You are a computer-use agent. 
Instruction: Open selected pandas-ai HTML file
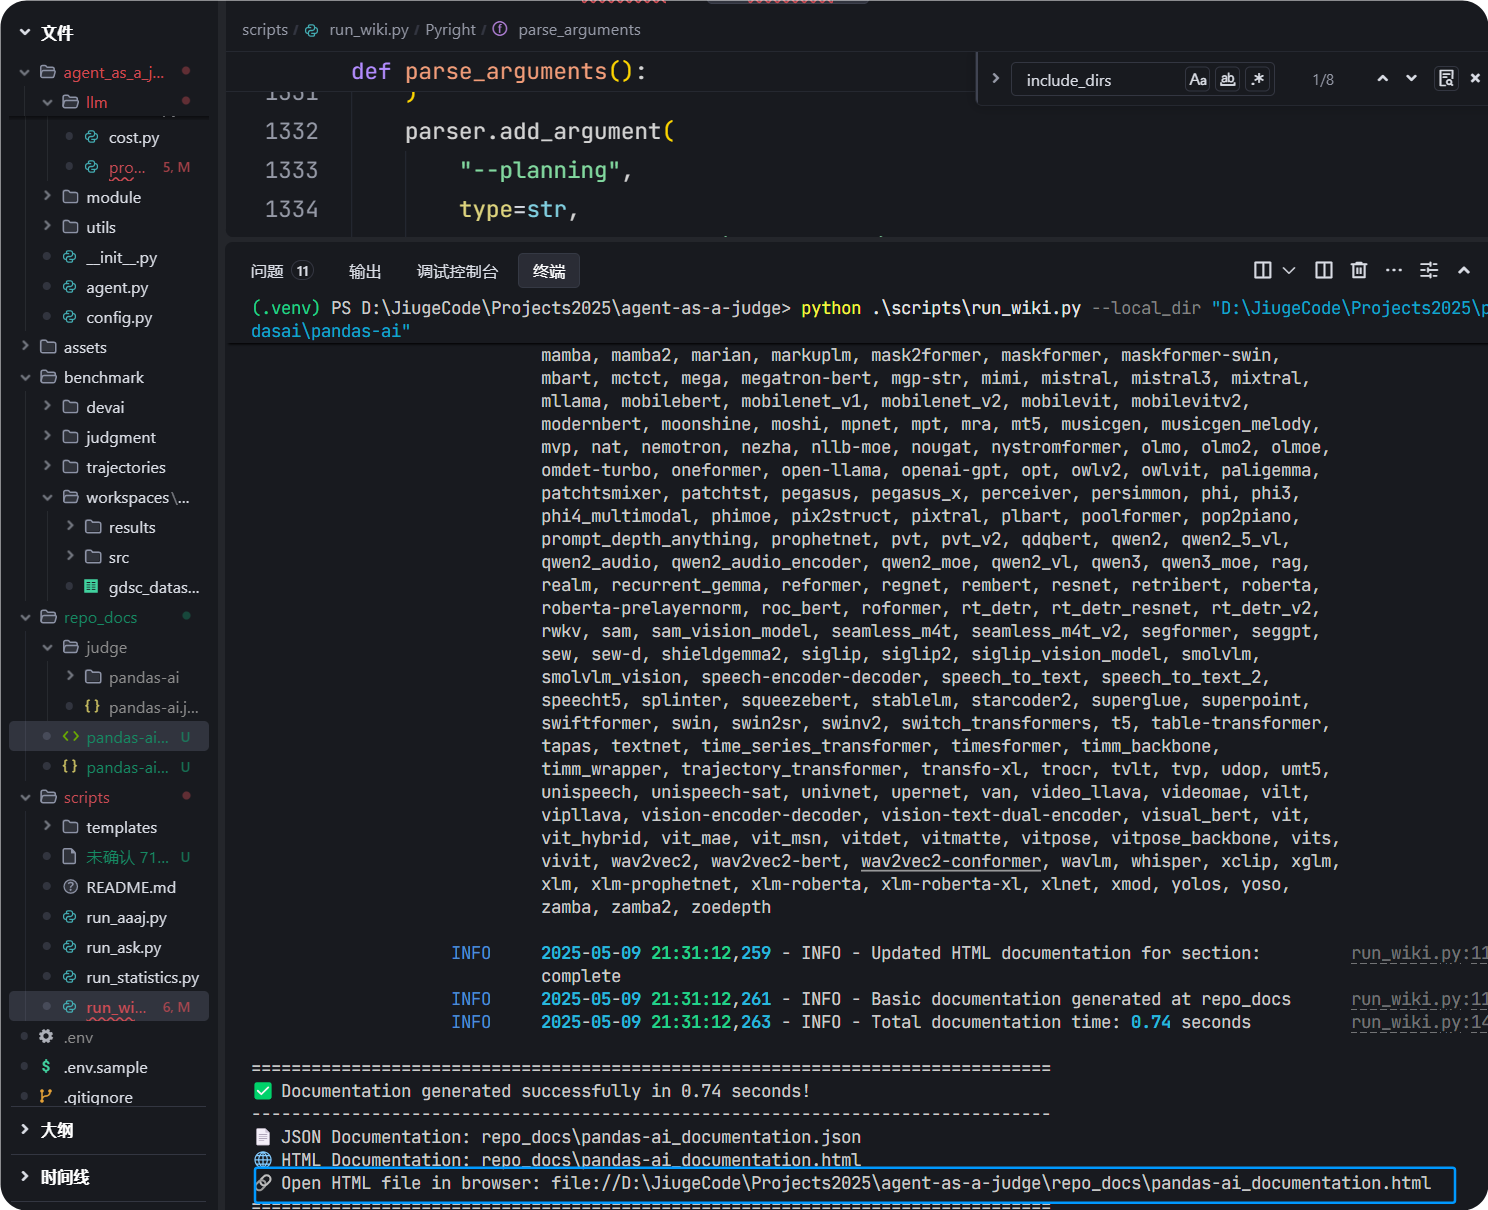tap(109, 737)
